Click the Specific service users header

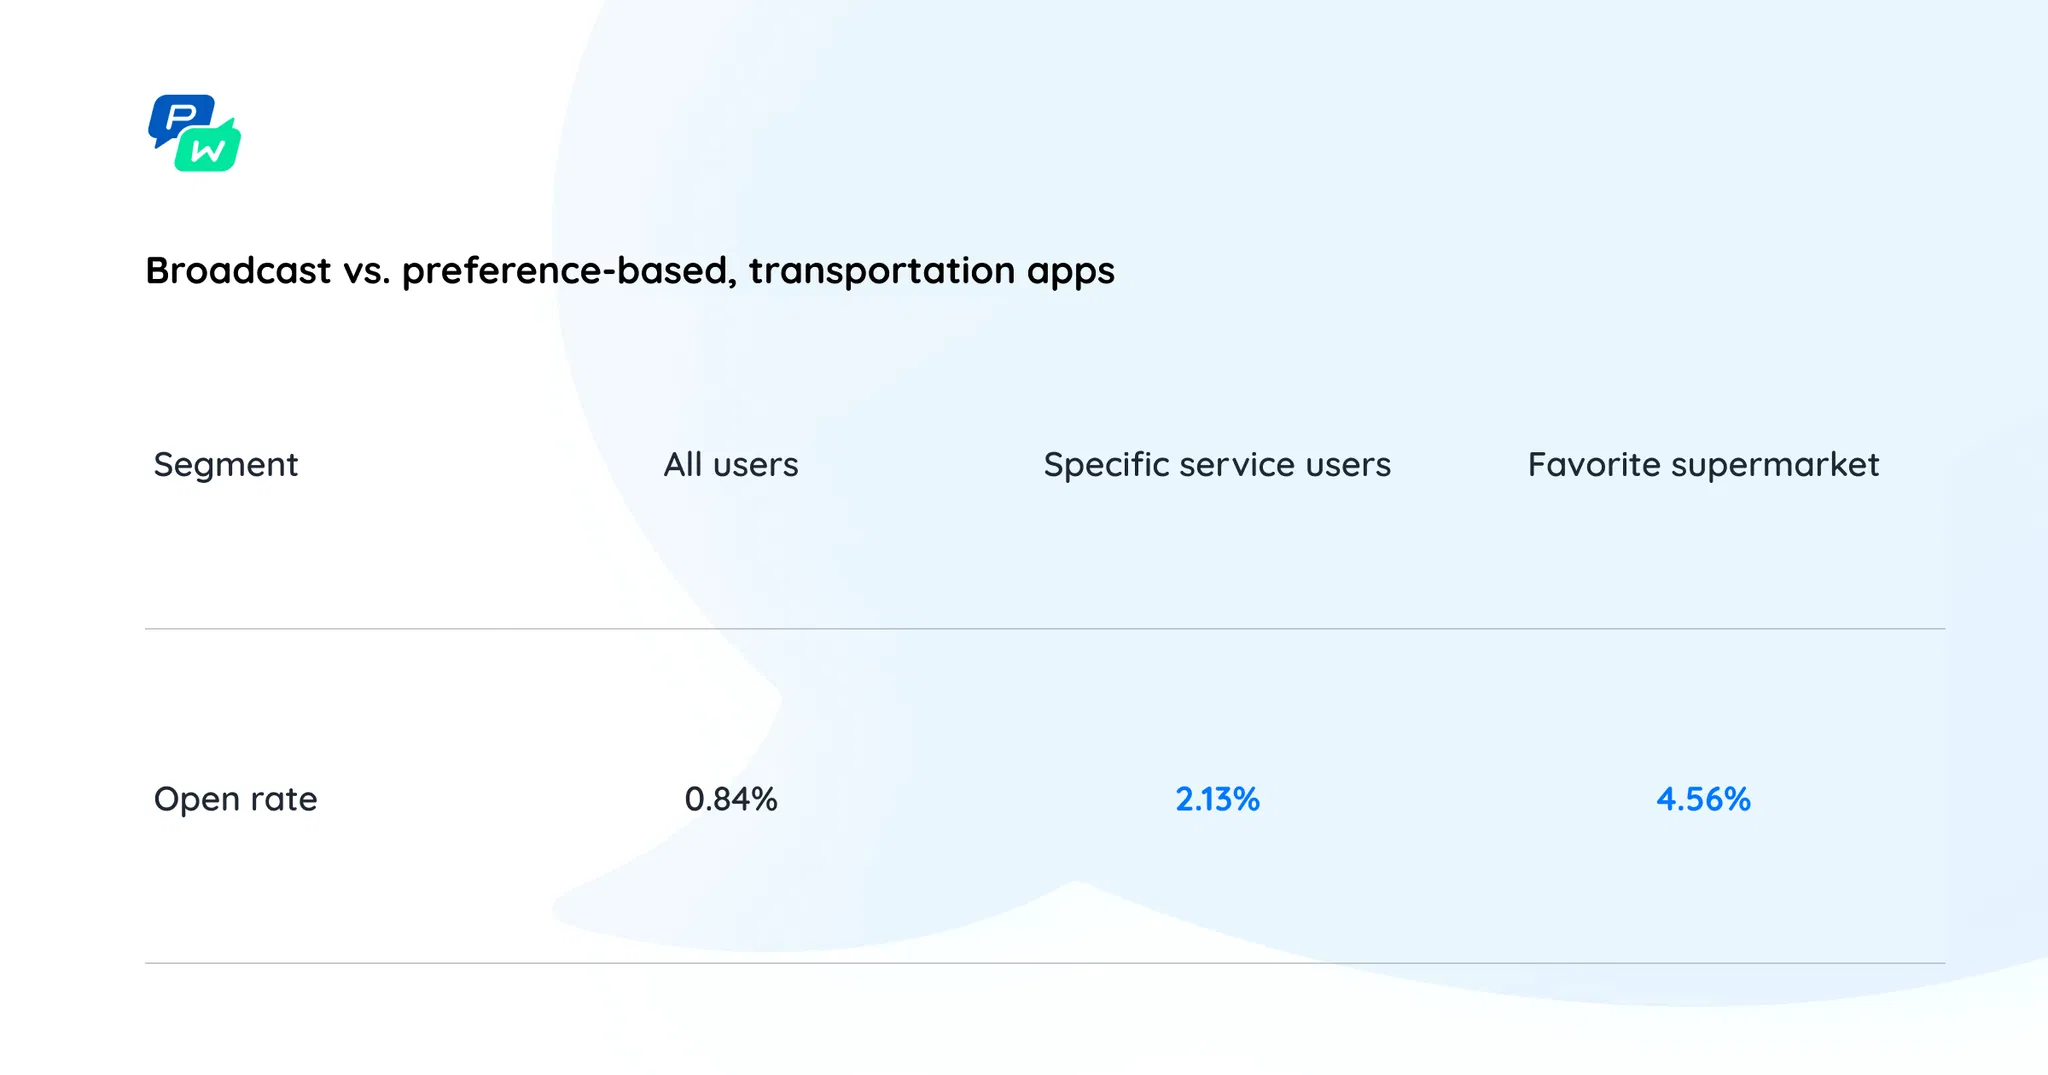click(x=1217, y=465)
